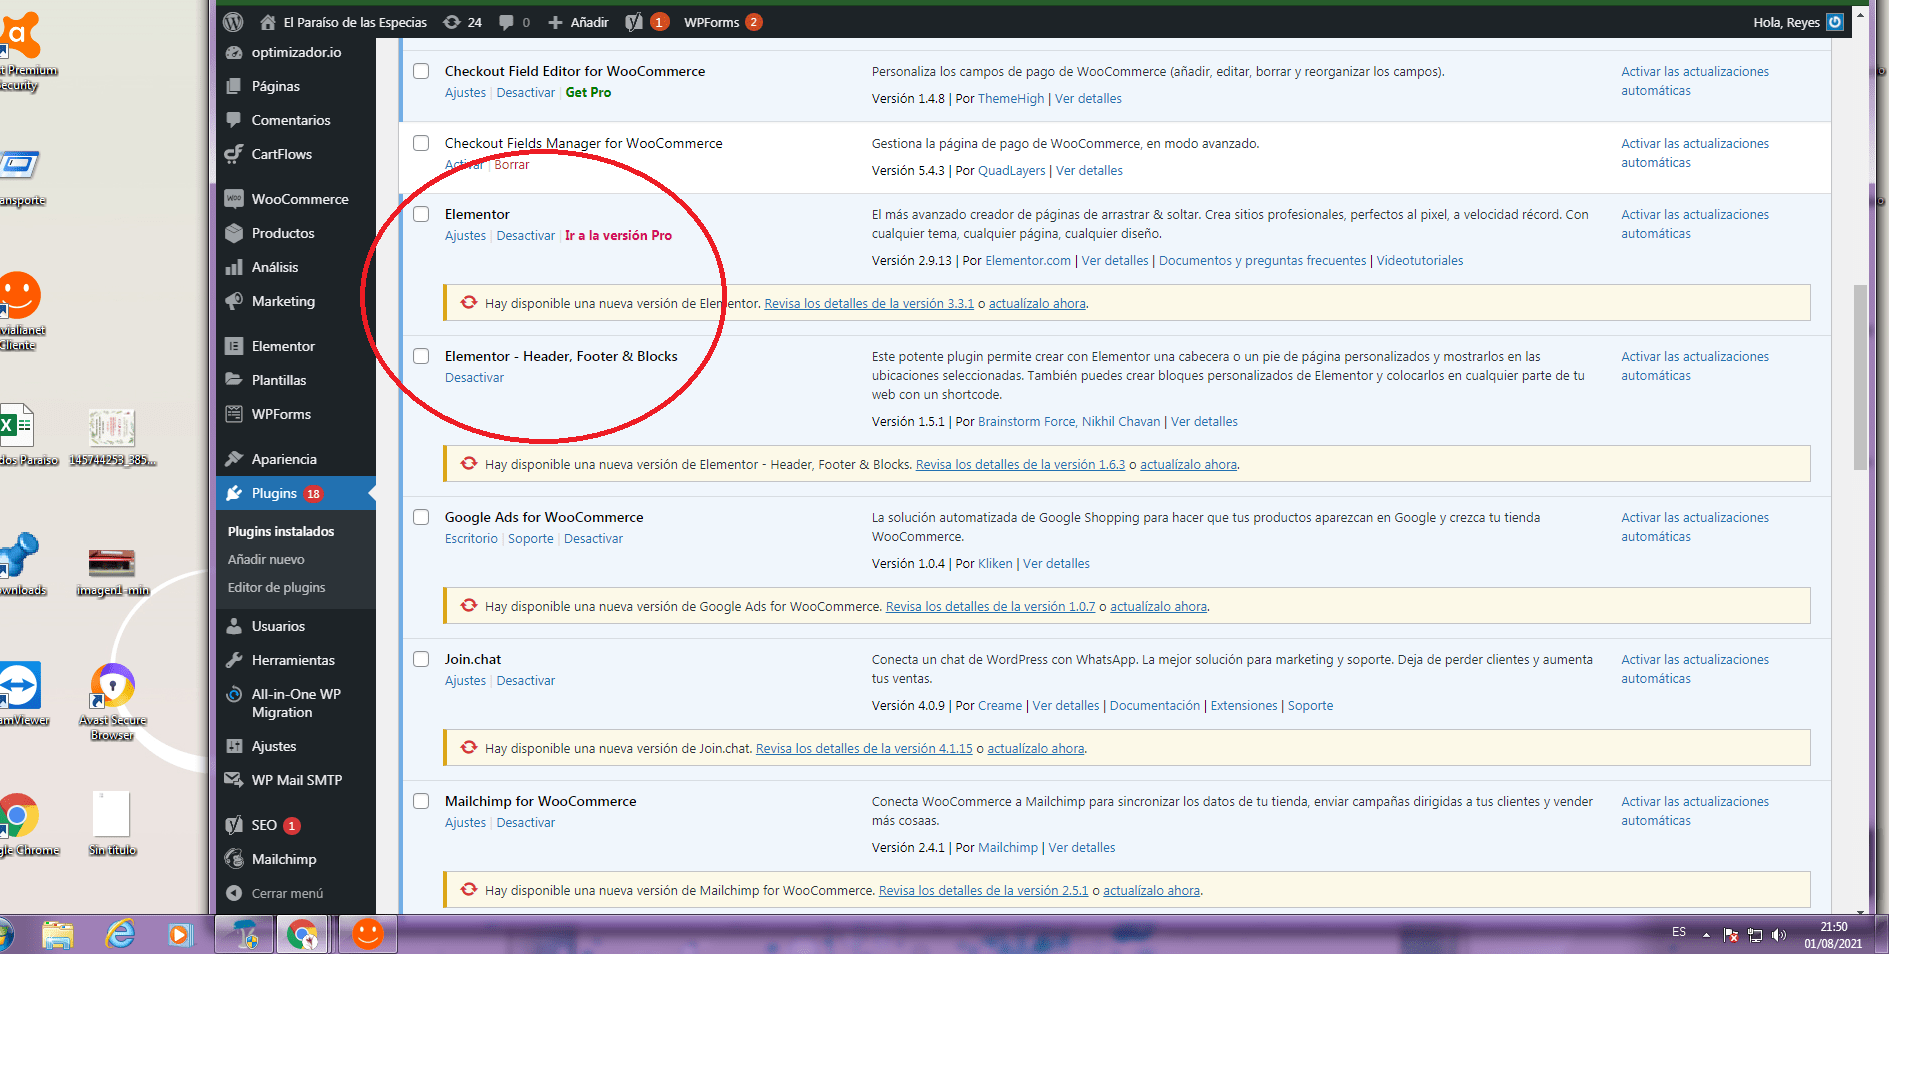Click the All-in-One WP Migration icon
Viewport: 1920px width, 1080px height.
click(234, 694)
